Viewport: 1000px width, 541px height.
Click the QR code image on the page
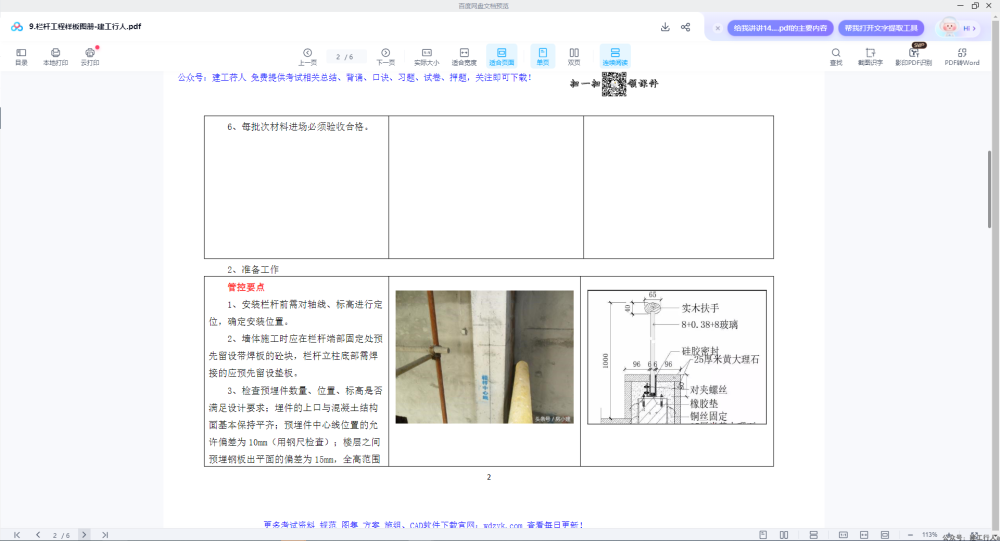pyautogui.click(x=614, y=84)
